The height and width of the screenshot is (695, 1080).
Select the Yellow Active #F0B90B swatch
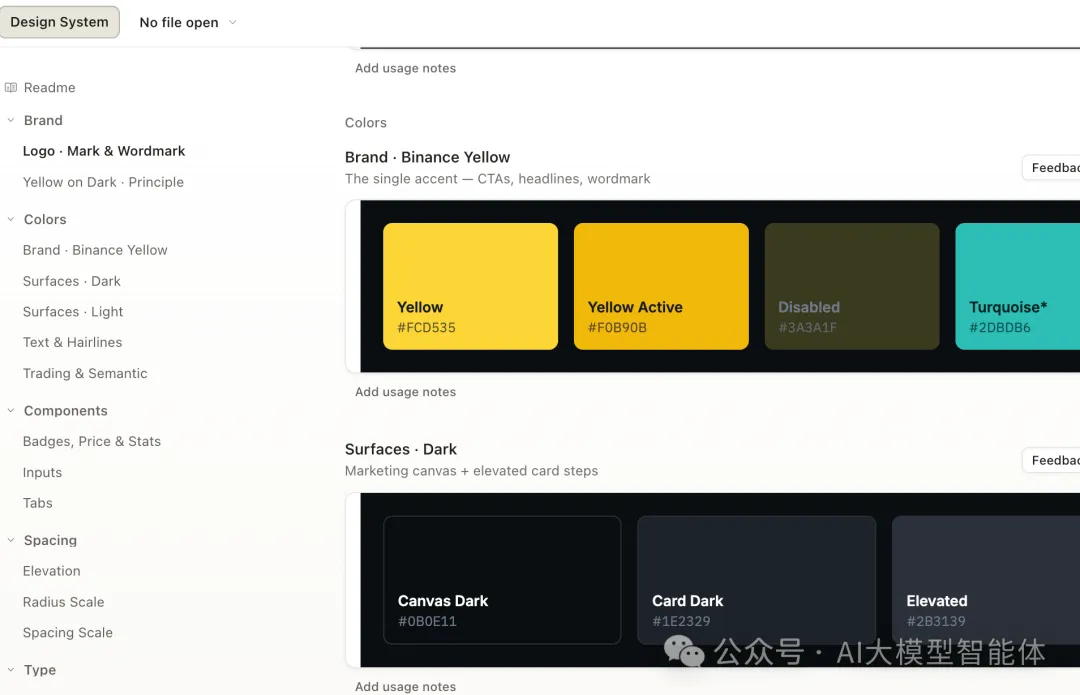(661, 286)
